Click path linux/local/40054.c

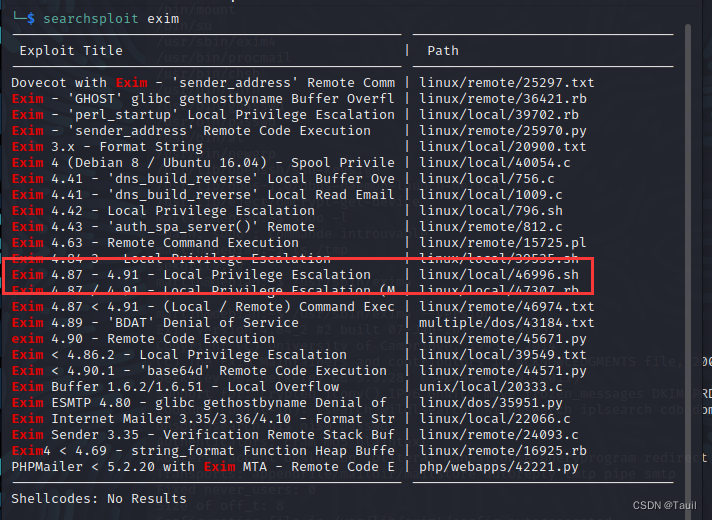click(494, 163)
